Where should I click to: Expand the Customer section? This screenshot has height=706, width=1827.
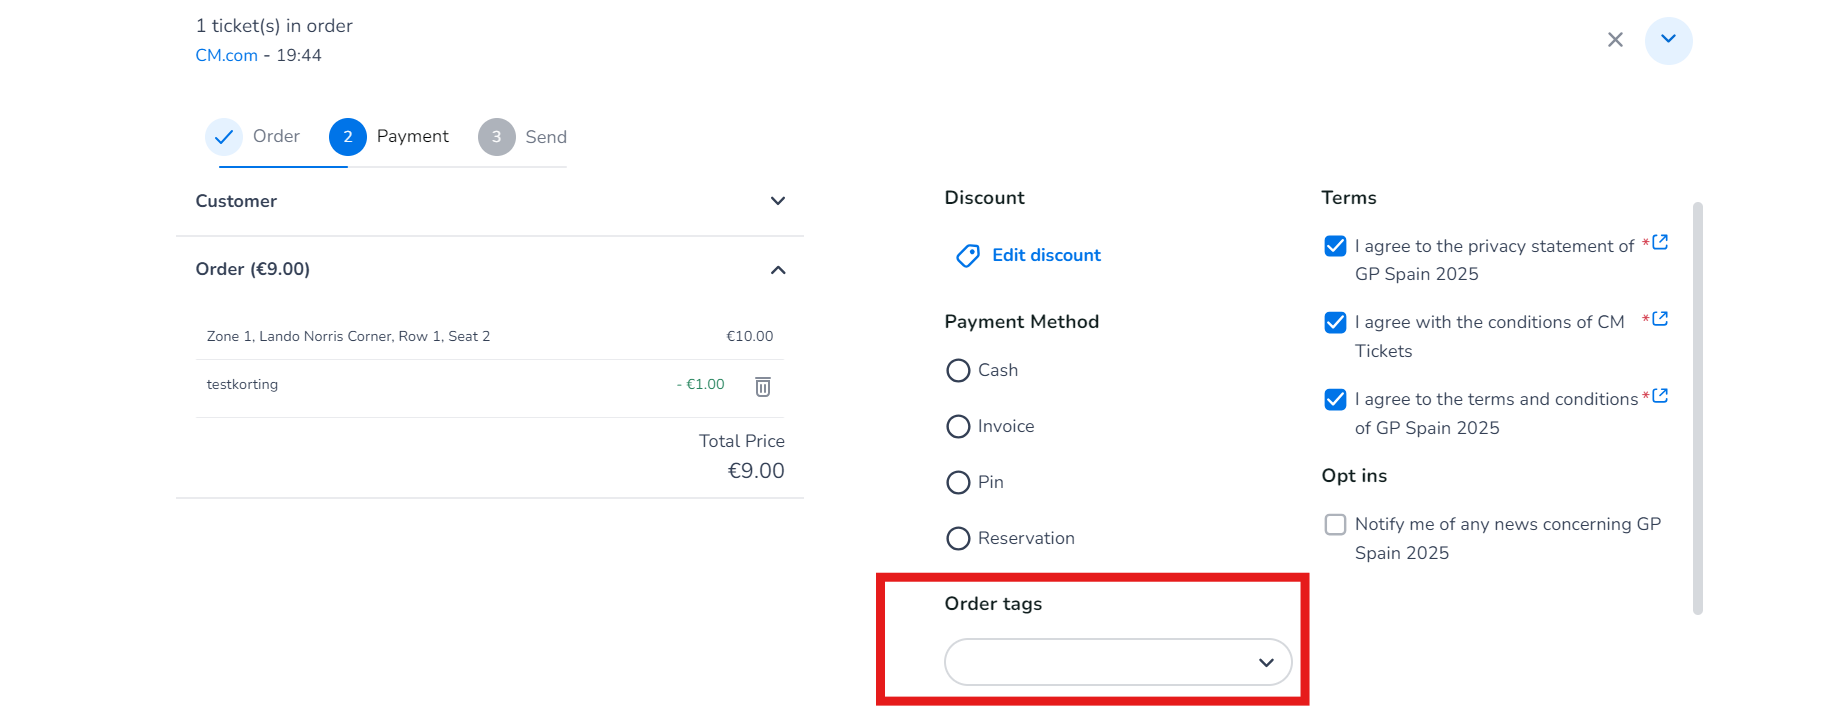(777, 201)
